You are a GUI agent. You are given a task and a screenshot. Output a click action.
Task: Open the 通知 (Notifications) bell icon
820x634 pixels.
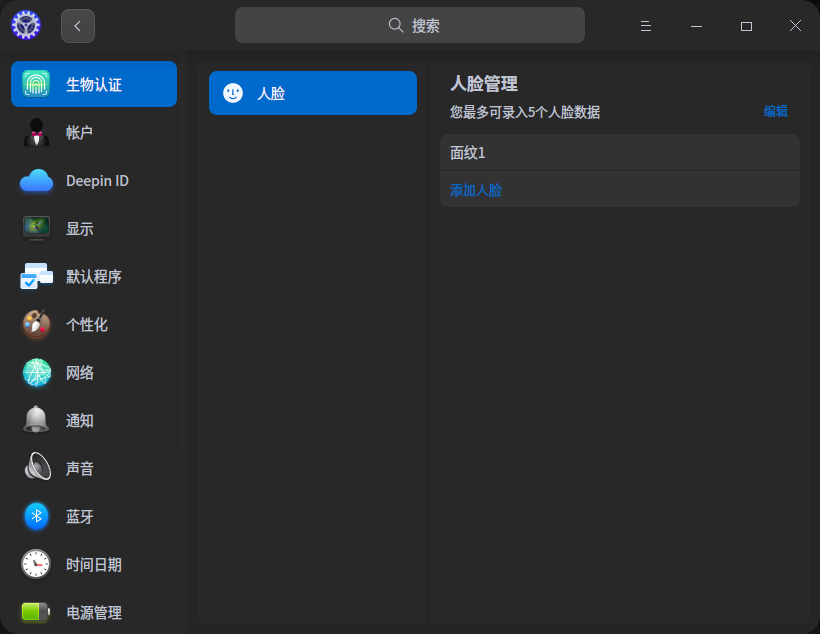tap(36, 420)
